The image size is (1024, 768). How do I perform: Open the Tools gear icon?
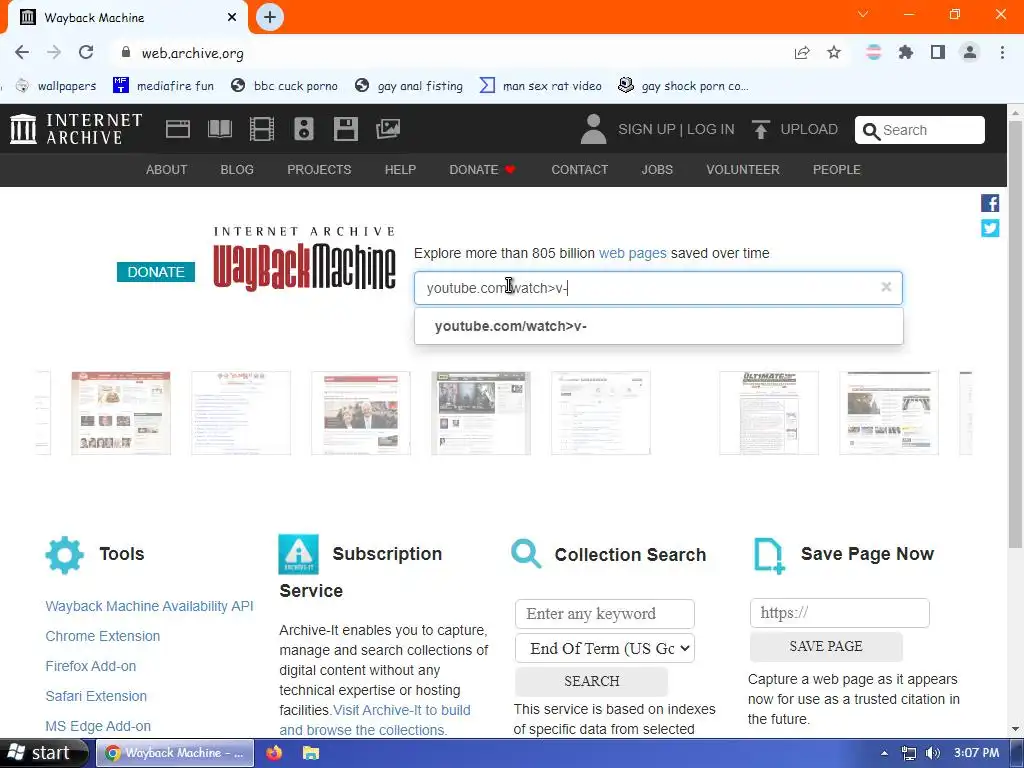(65, 555)
